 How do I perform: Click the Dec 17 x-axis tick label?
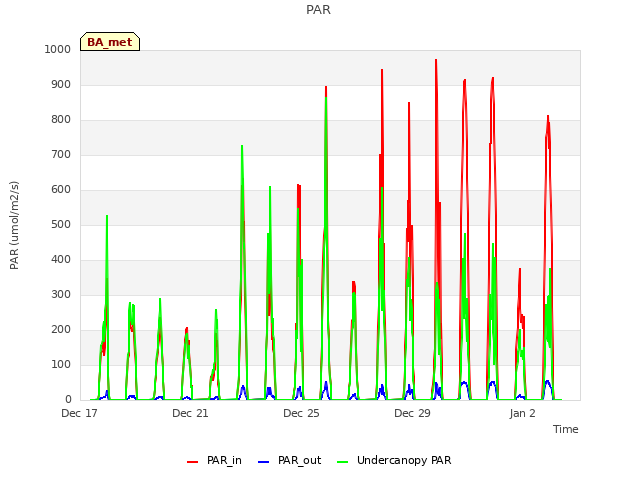pos(79,413)
